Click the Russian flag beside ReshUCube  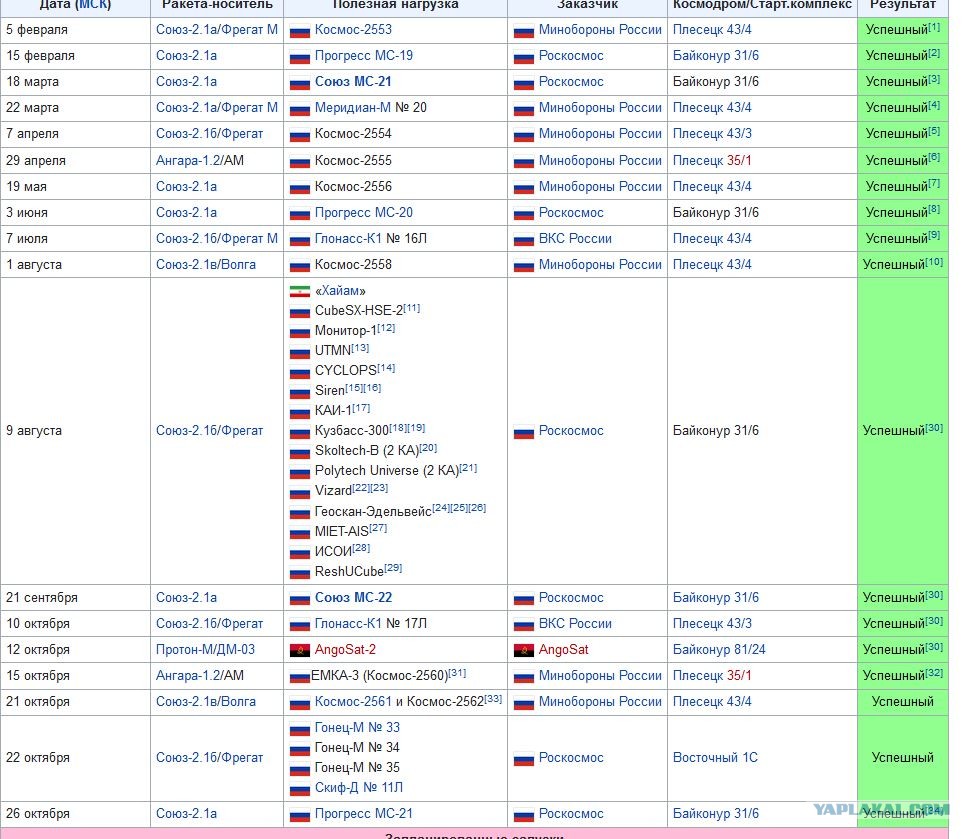[x=299, y=573]
